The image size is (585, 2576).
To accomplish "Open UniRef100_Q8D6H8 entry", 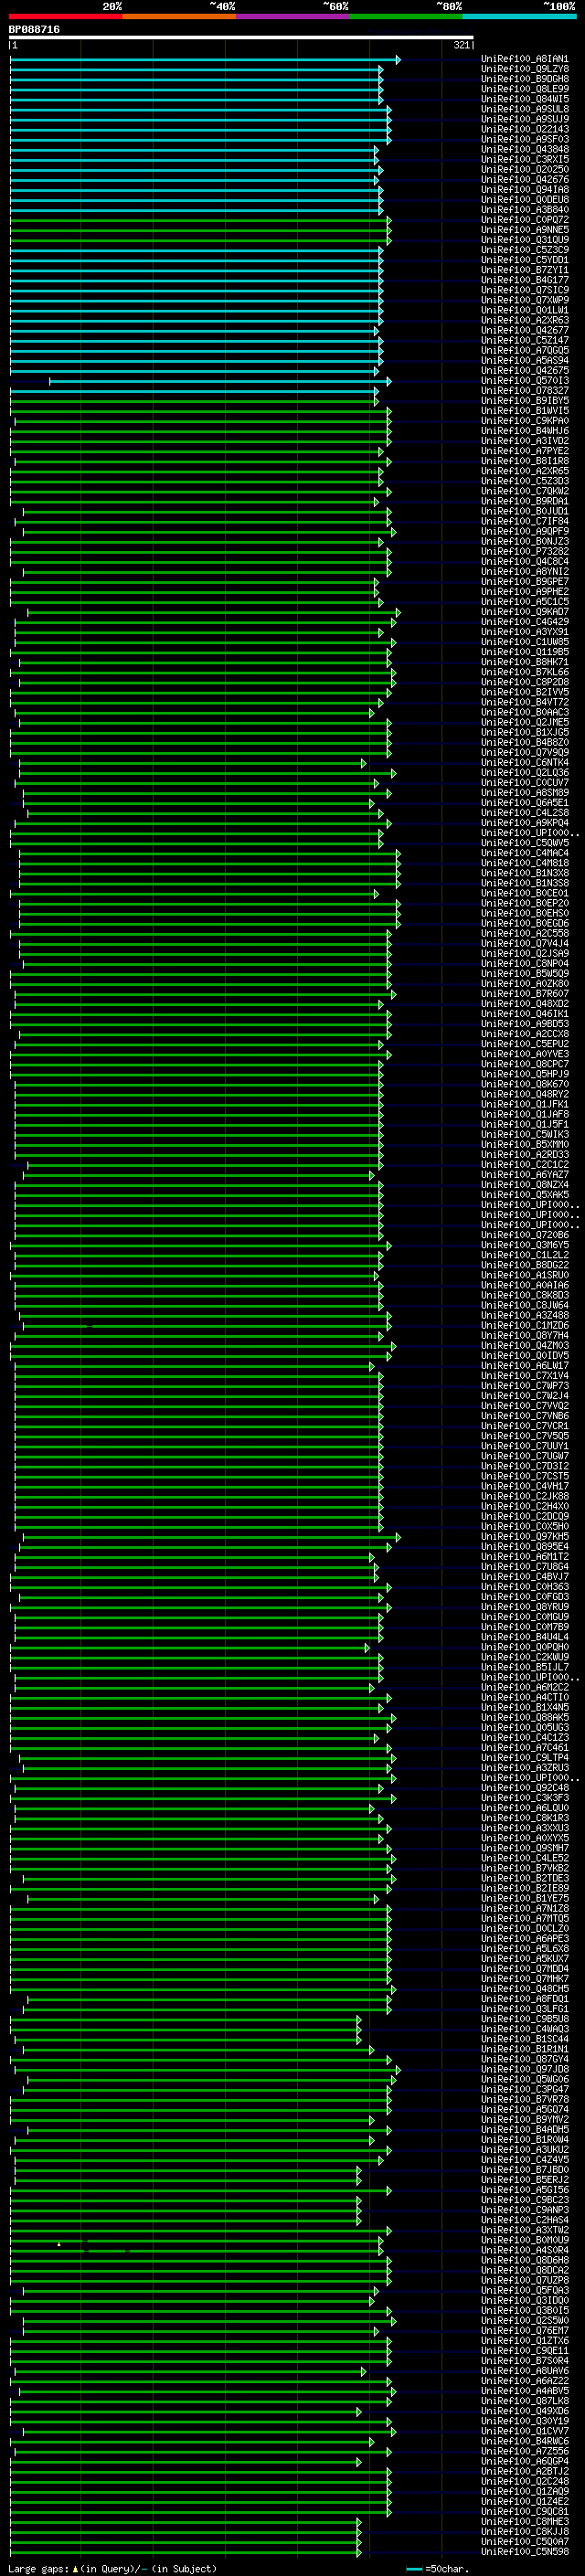I will (524, 2260).
